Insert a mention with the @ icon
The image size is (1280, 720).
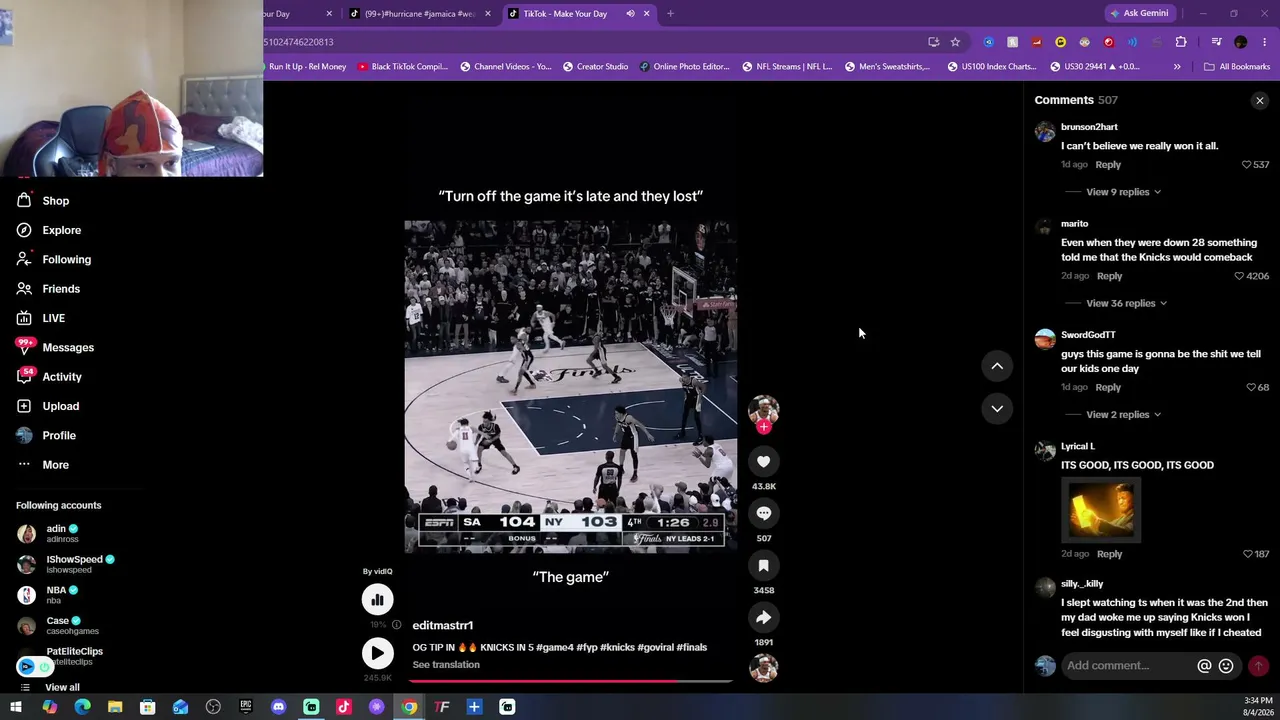[x=1204, y=666]
